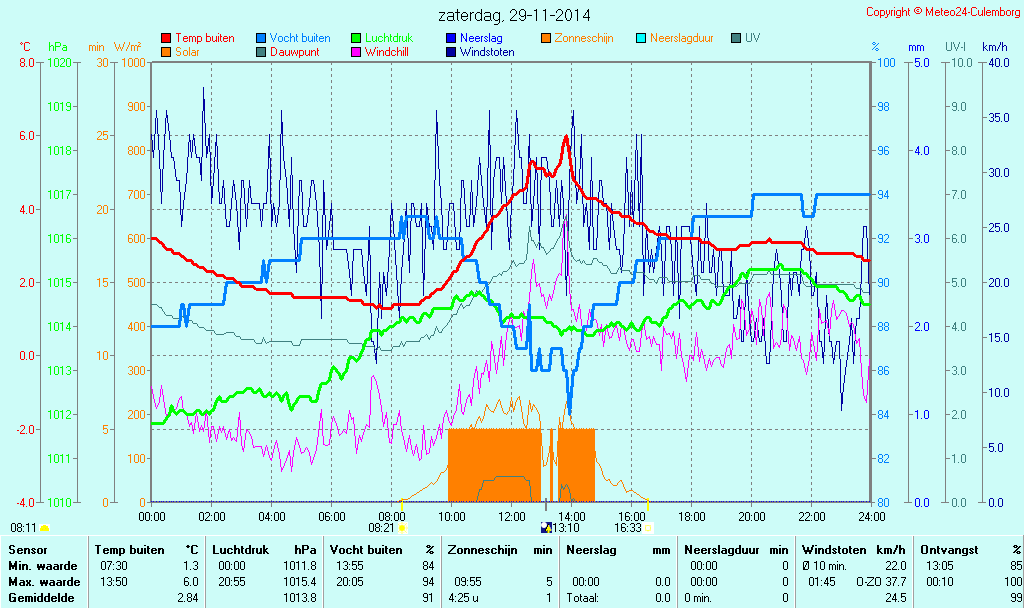Click the magenta Windchill legend square

[x=356, y=52]
